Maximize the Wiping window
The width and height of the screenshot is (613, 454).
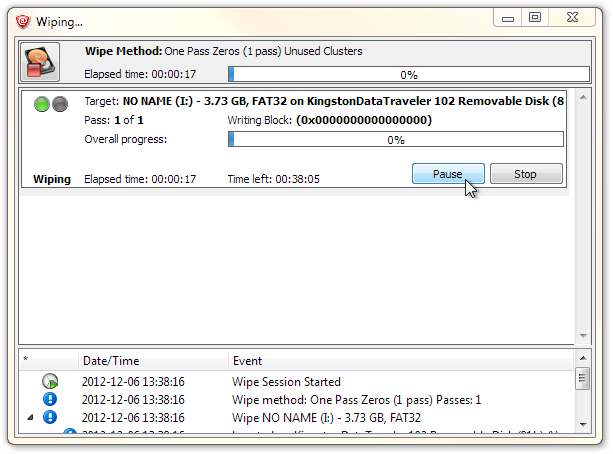pos(535,18)
